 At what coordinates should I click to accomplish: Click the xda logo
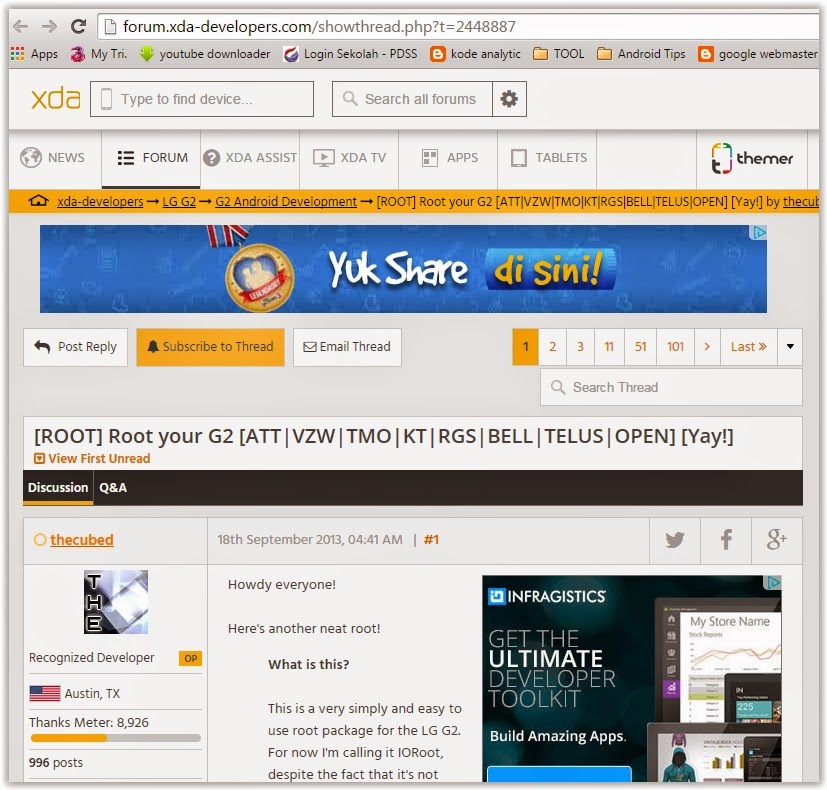point(56,99)
